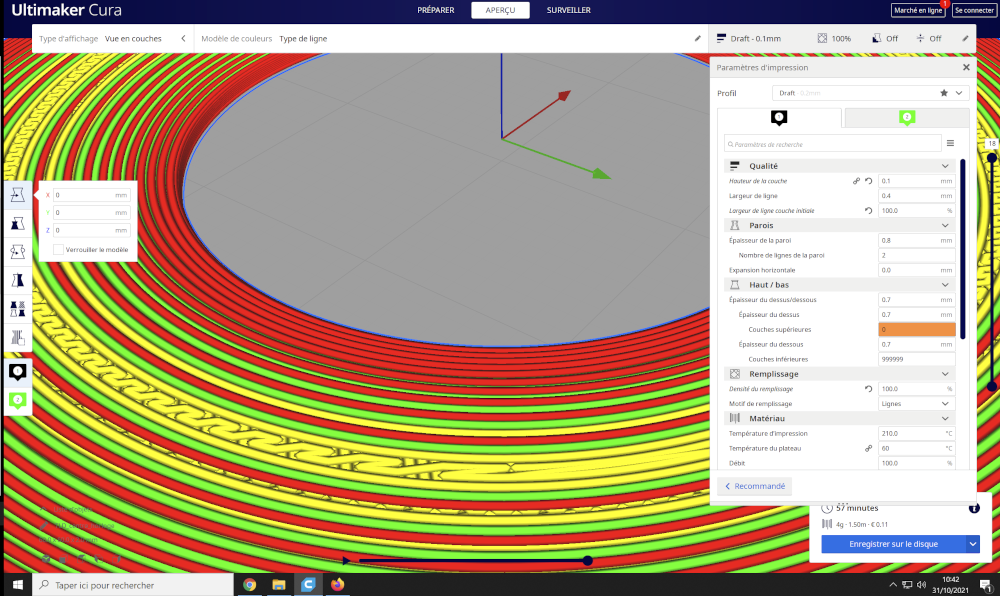Open Per Model Settings tool
This screenshot has height=596, width=1000.
point(18,309)
